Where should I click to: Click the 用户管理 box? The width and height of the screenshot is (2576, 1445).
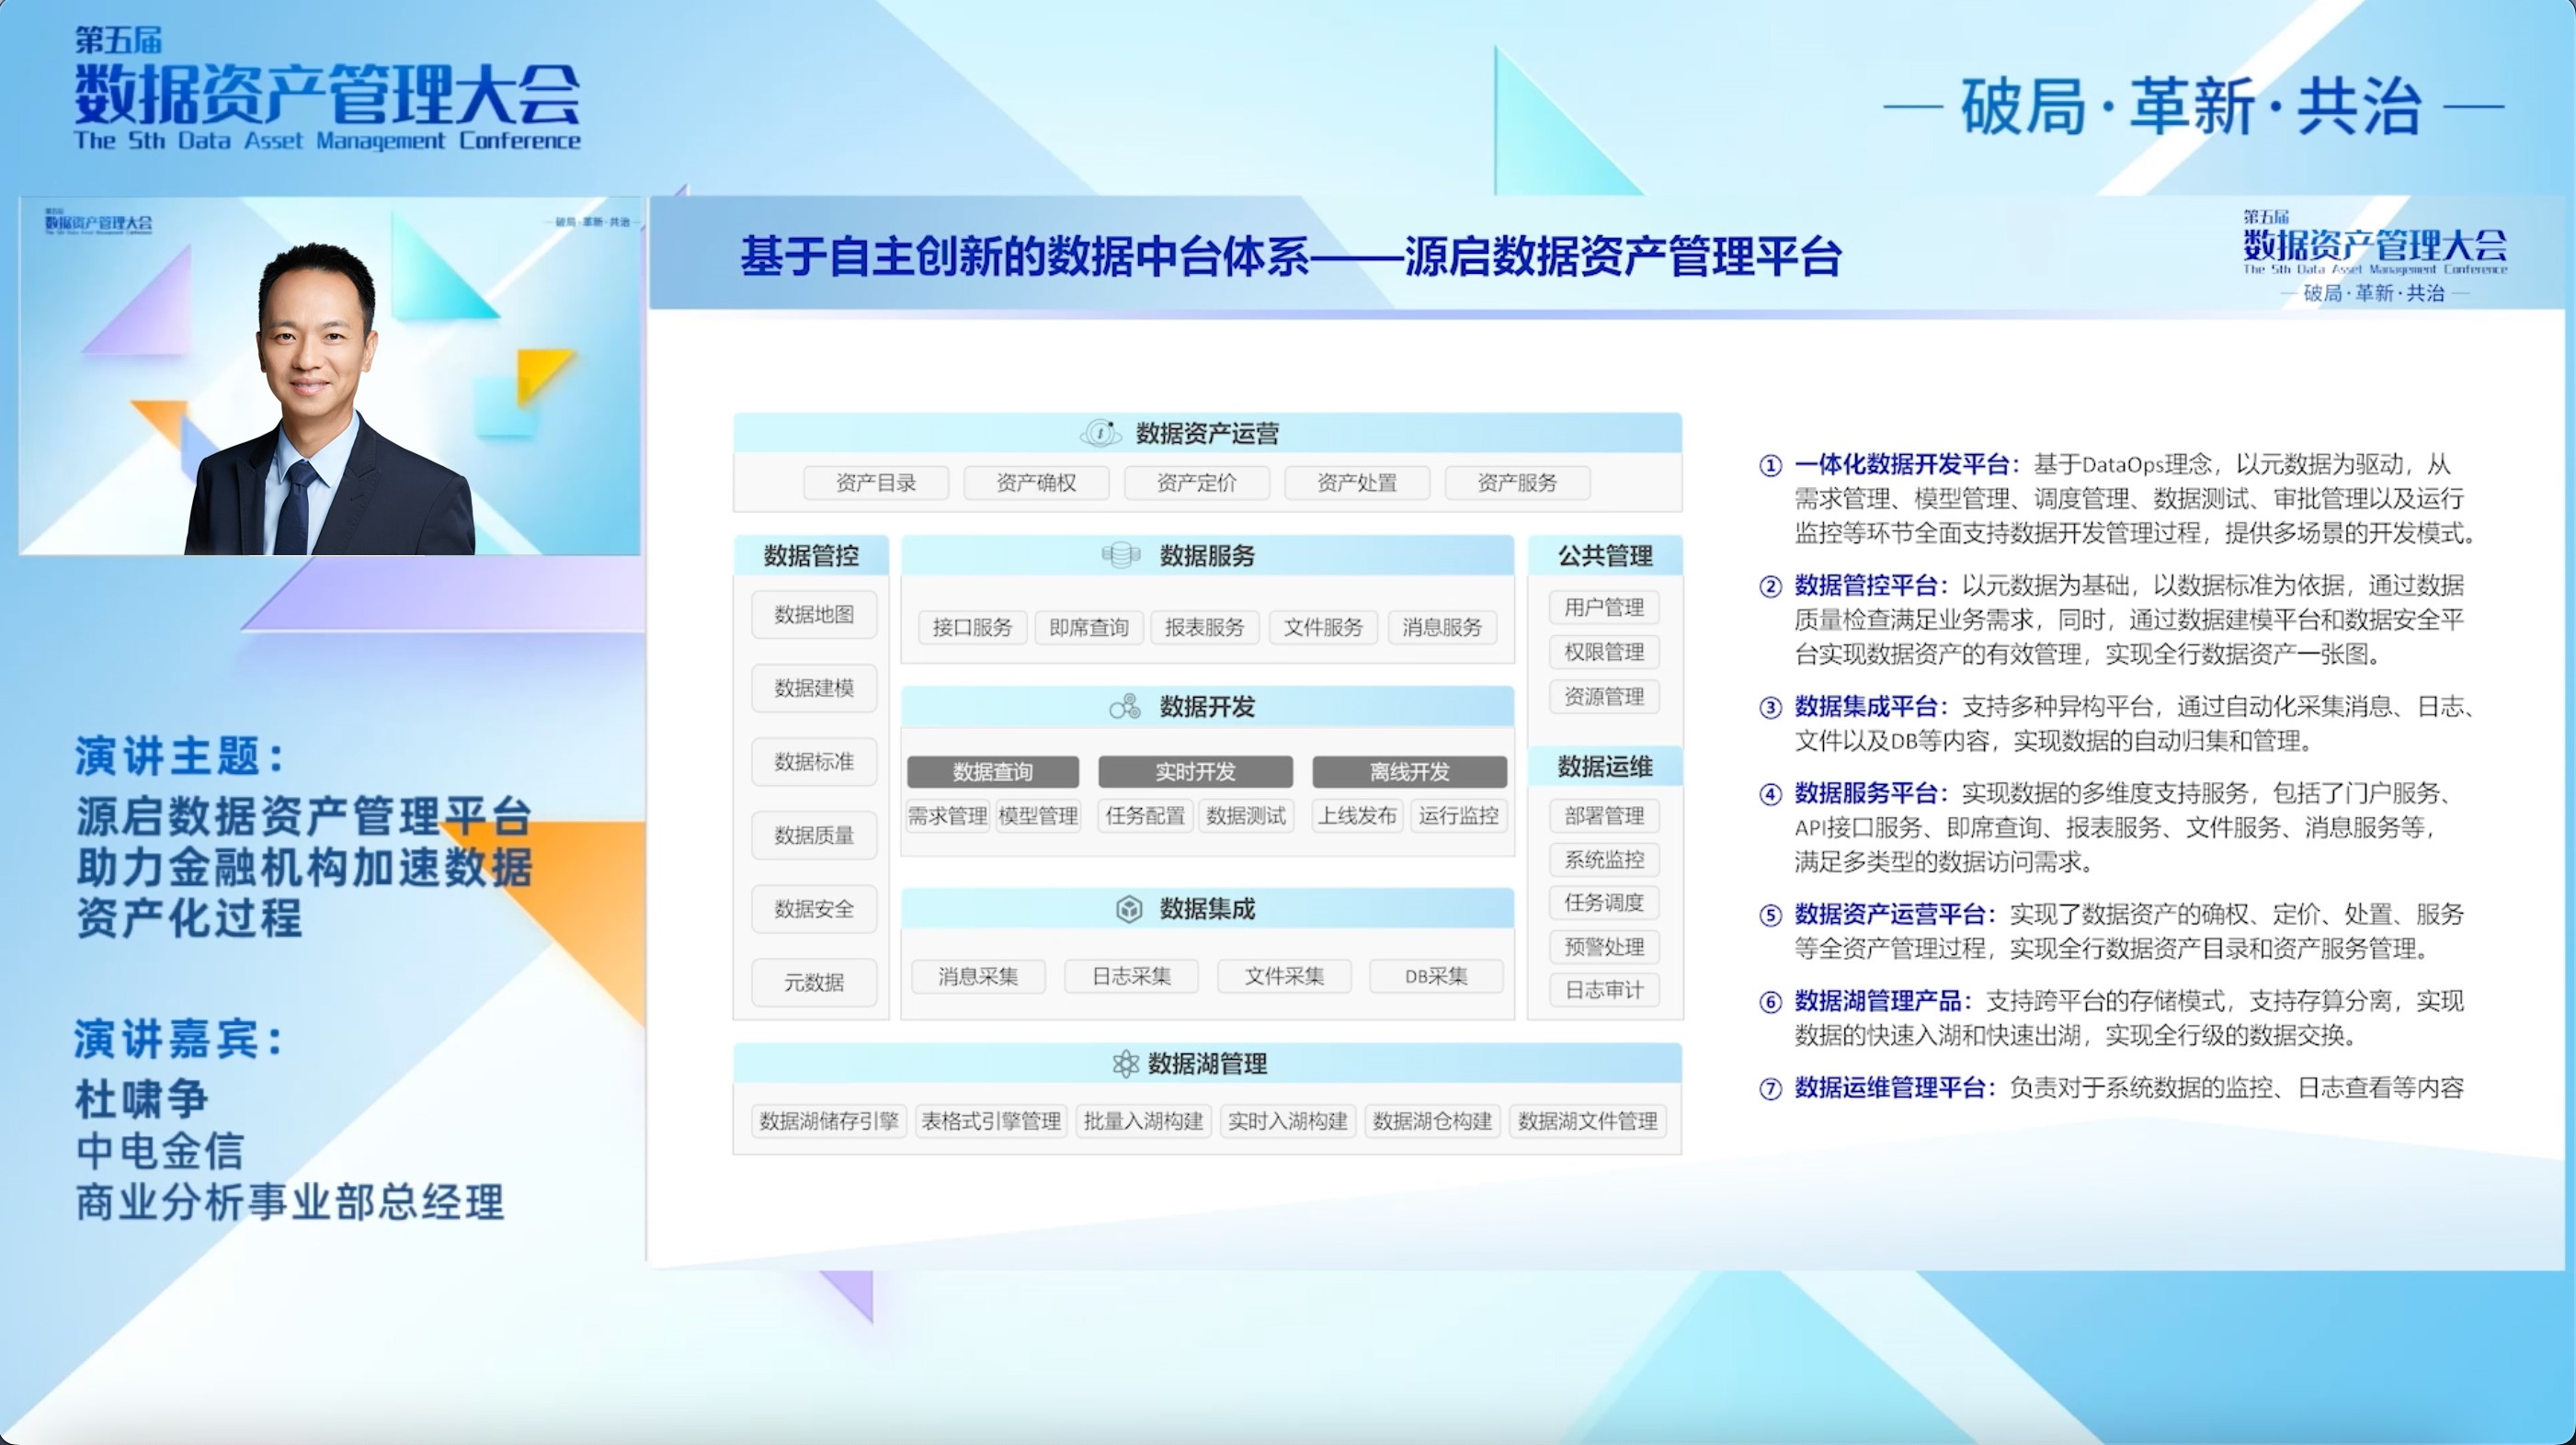click(x=1604, y=607)
